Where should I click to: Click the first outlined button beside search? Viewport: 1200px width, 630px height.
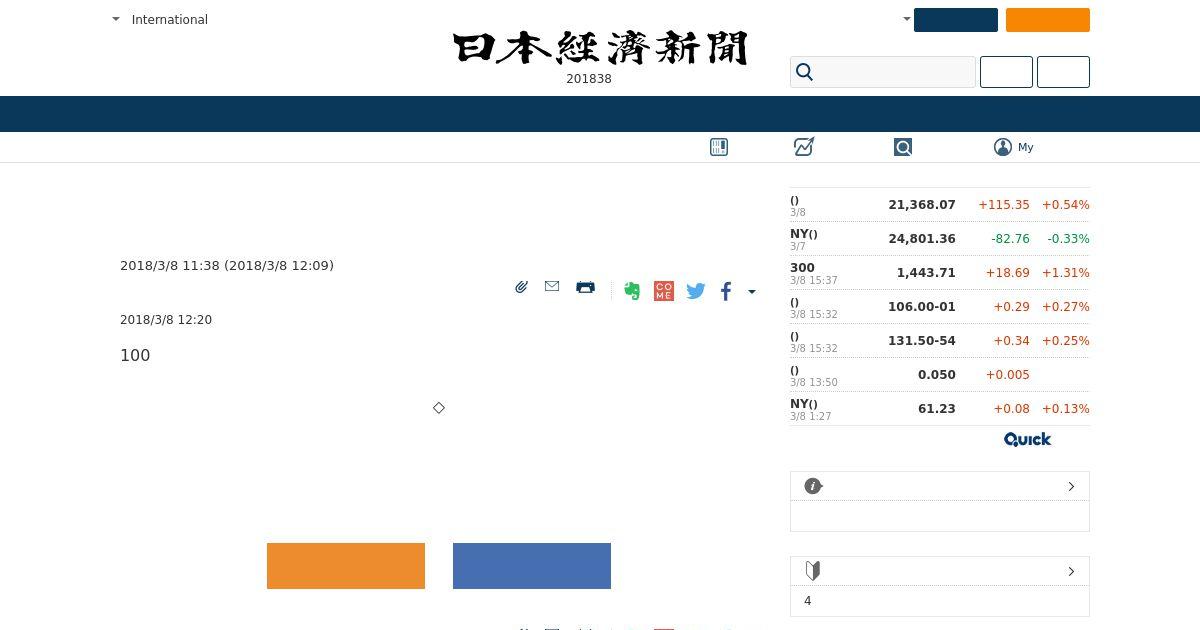[1006, 72]
